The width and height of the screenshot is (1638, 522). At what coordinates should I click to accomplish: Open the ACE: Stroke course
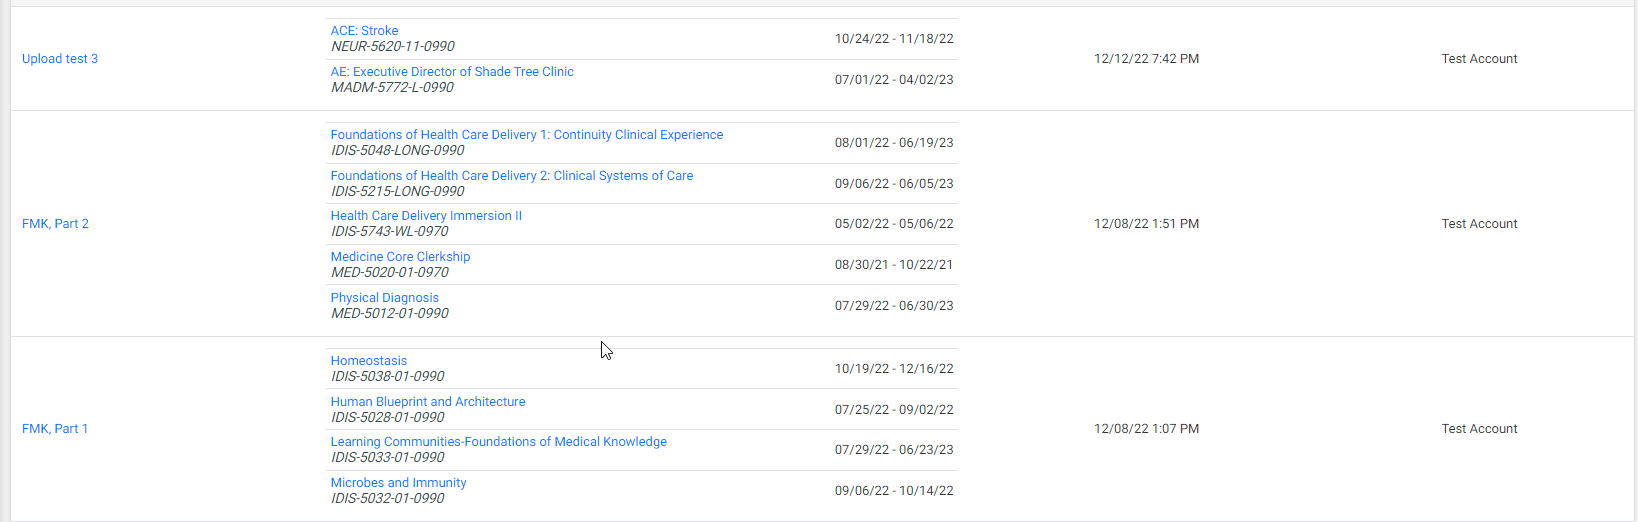pos(364,31)
